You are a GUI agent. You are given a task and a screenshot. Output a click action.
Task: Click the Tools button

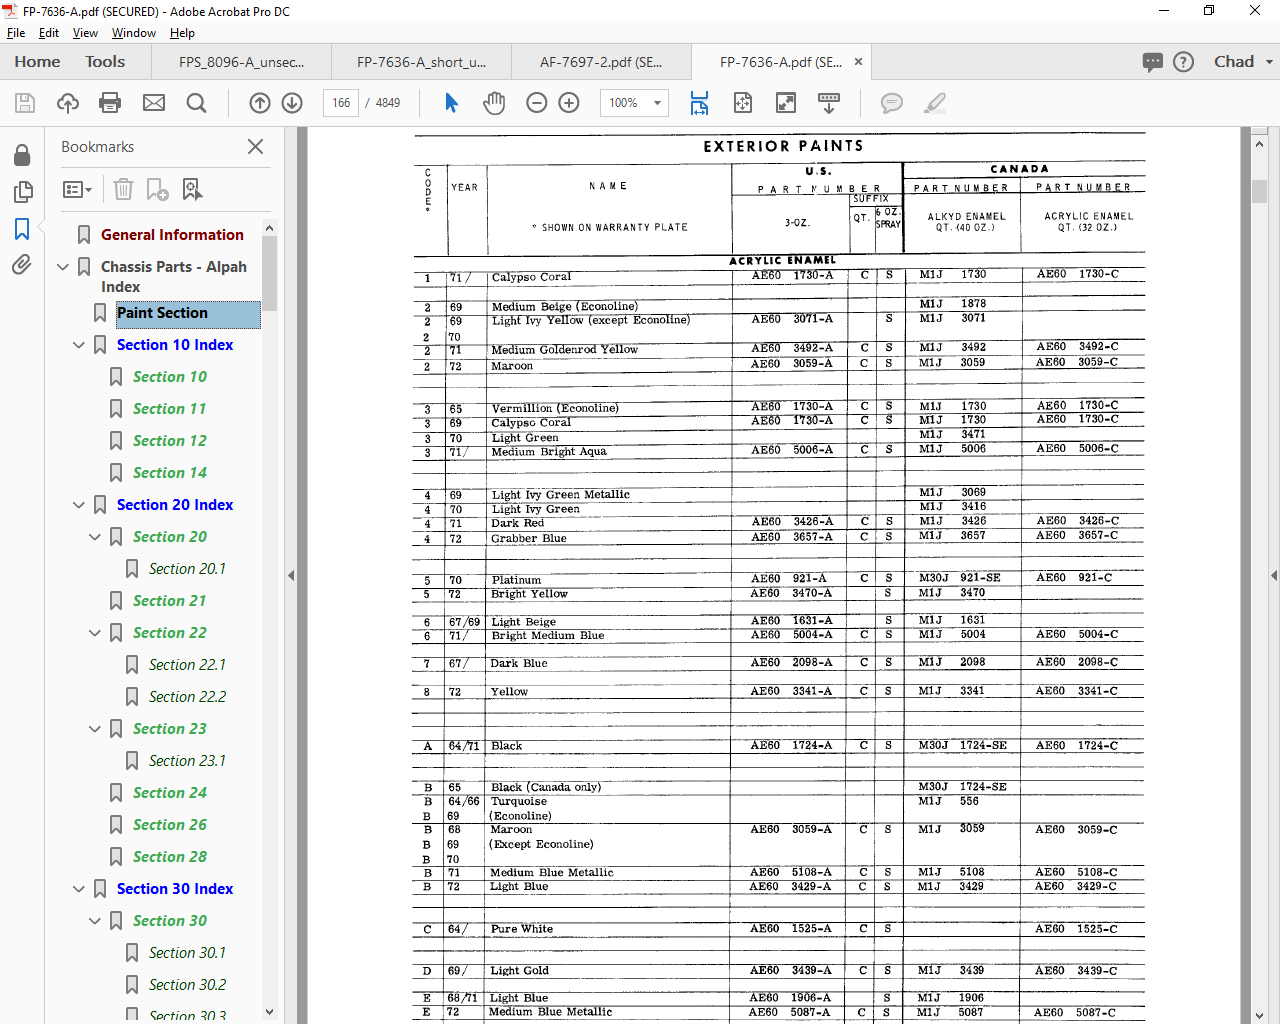coord(105,62)
